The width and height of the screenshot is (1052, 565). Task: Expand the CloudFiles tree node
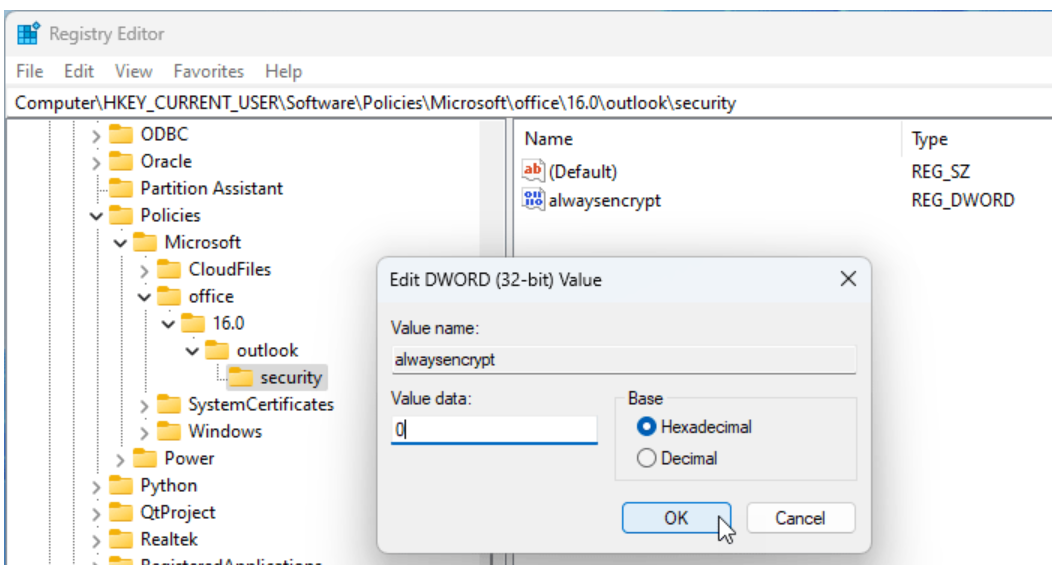(x=144, y=271)
